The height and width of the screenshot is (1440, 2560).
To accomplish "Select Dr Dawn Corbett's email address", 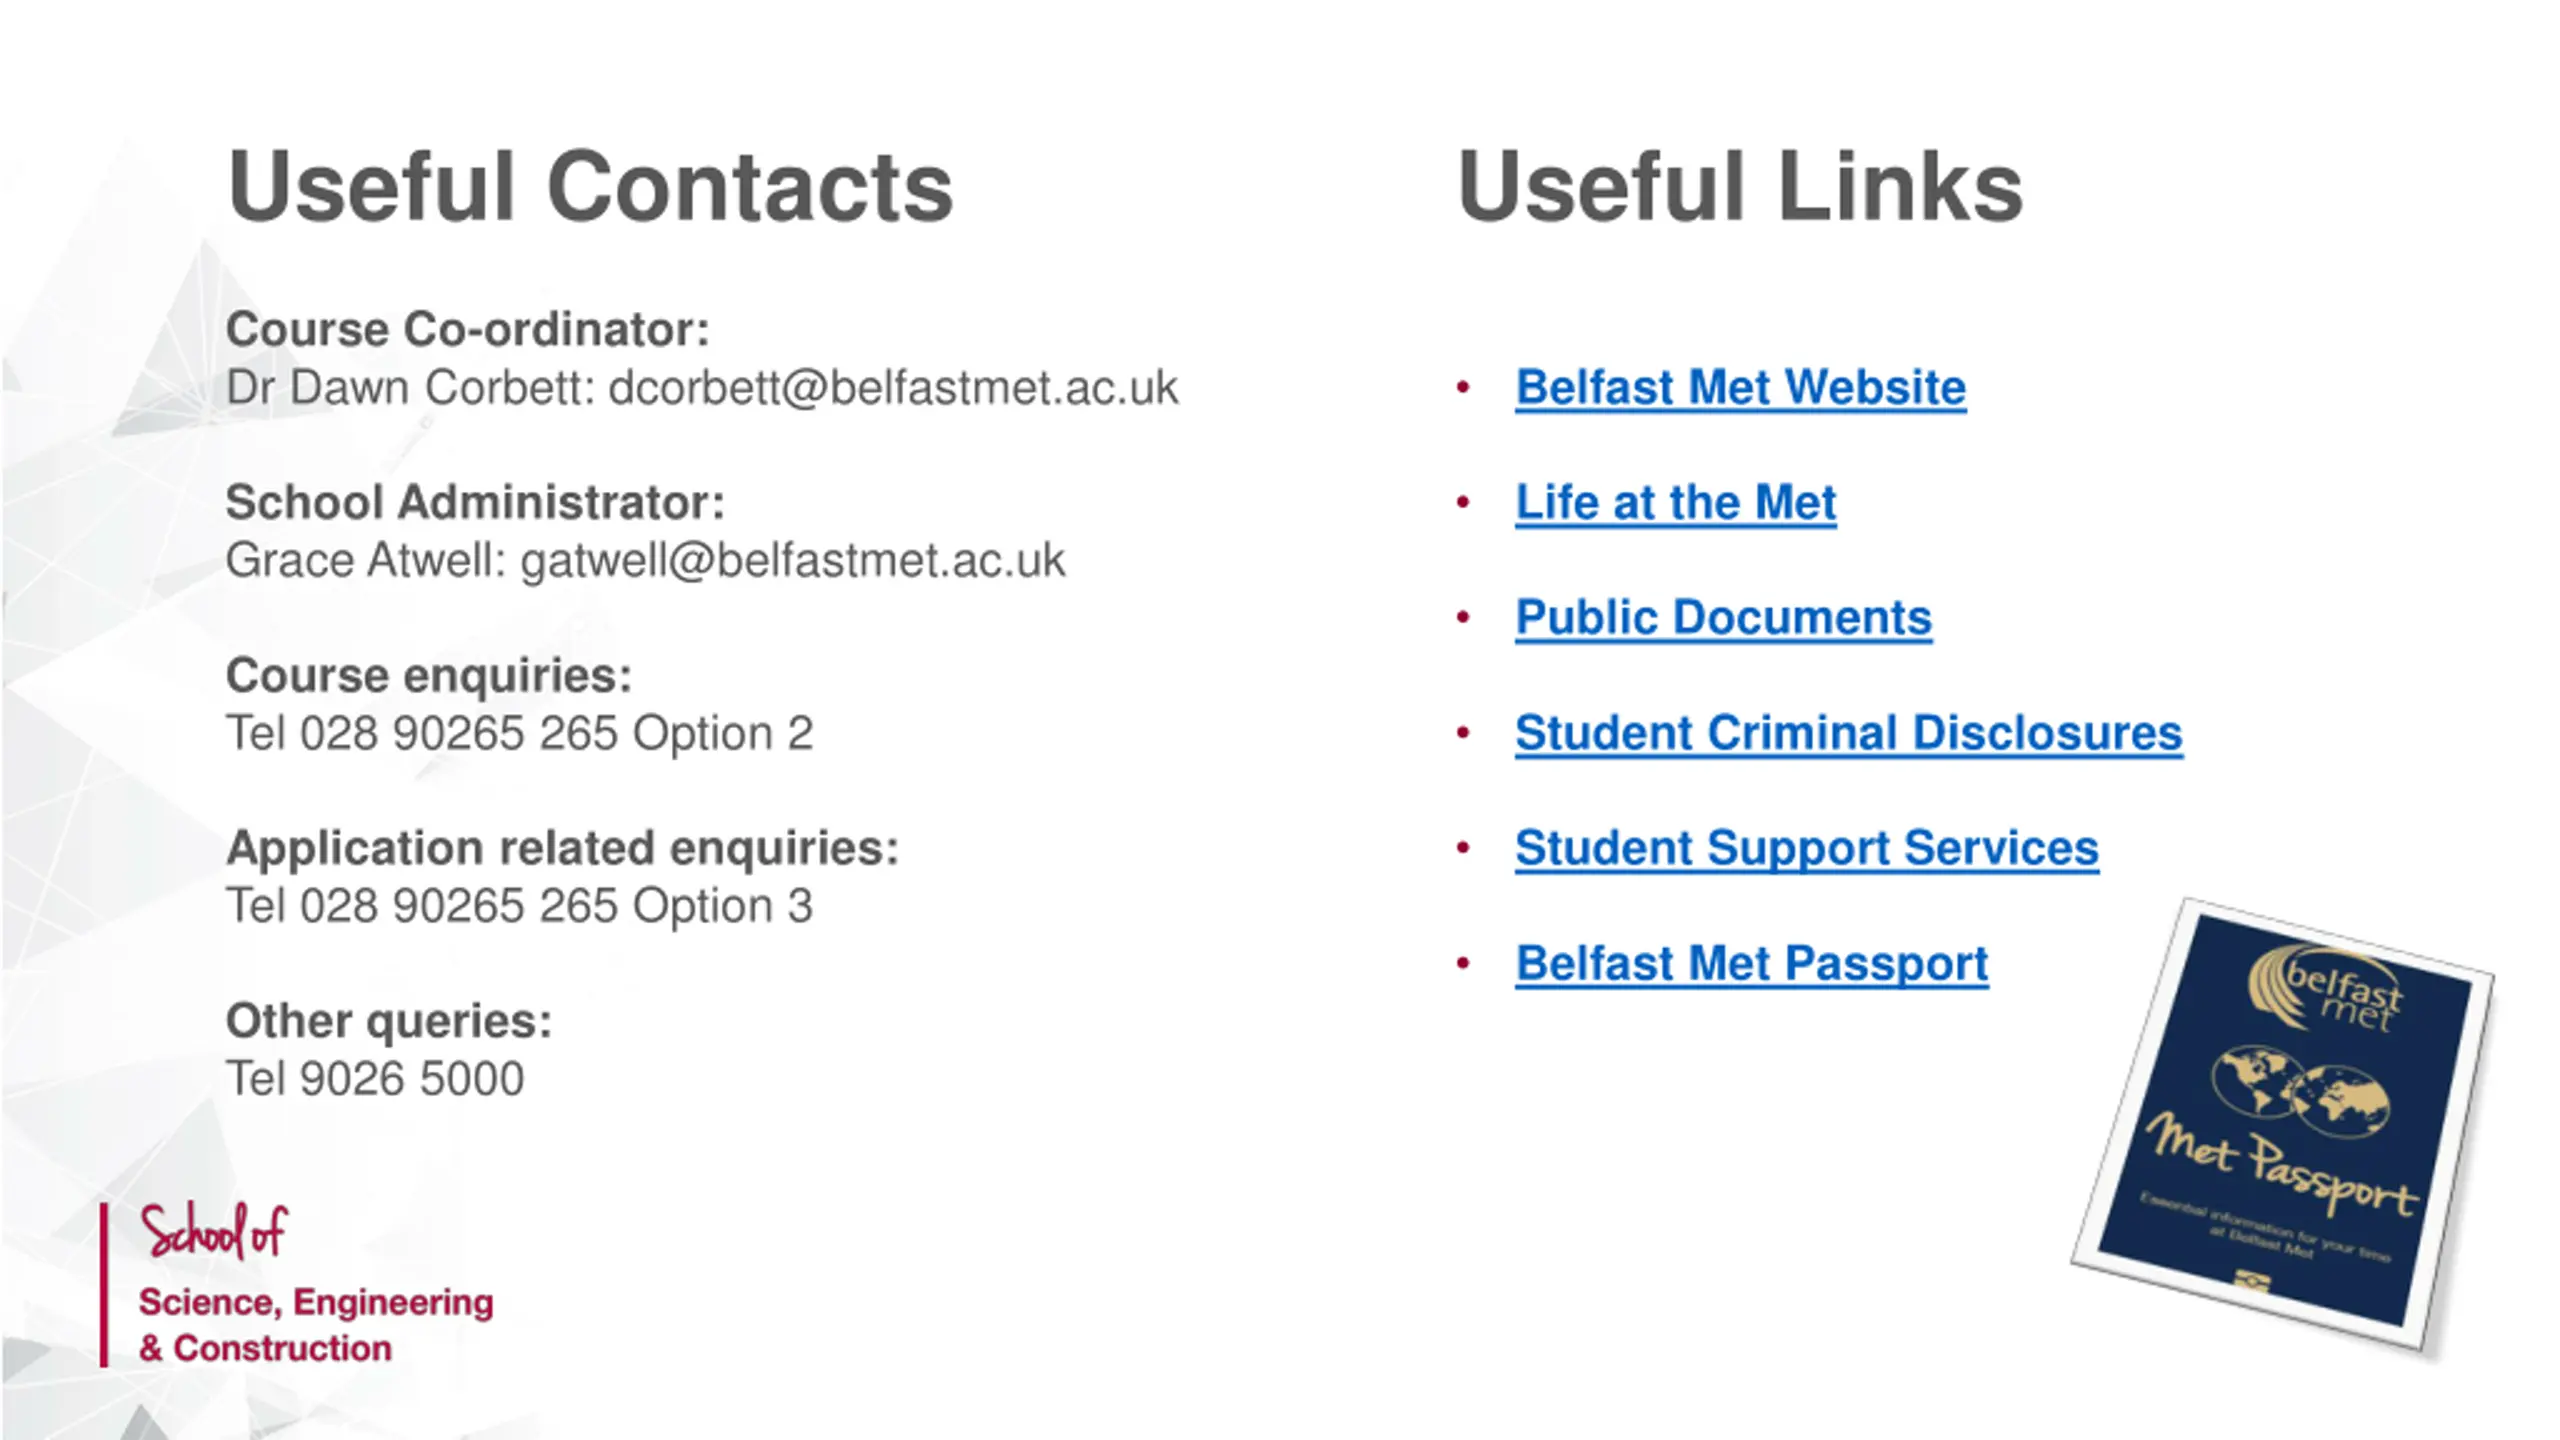I will tap(893, 388).
